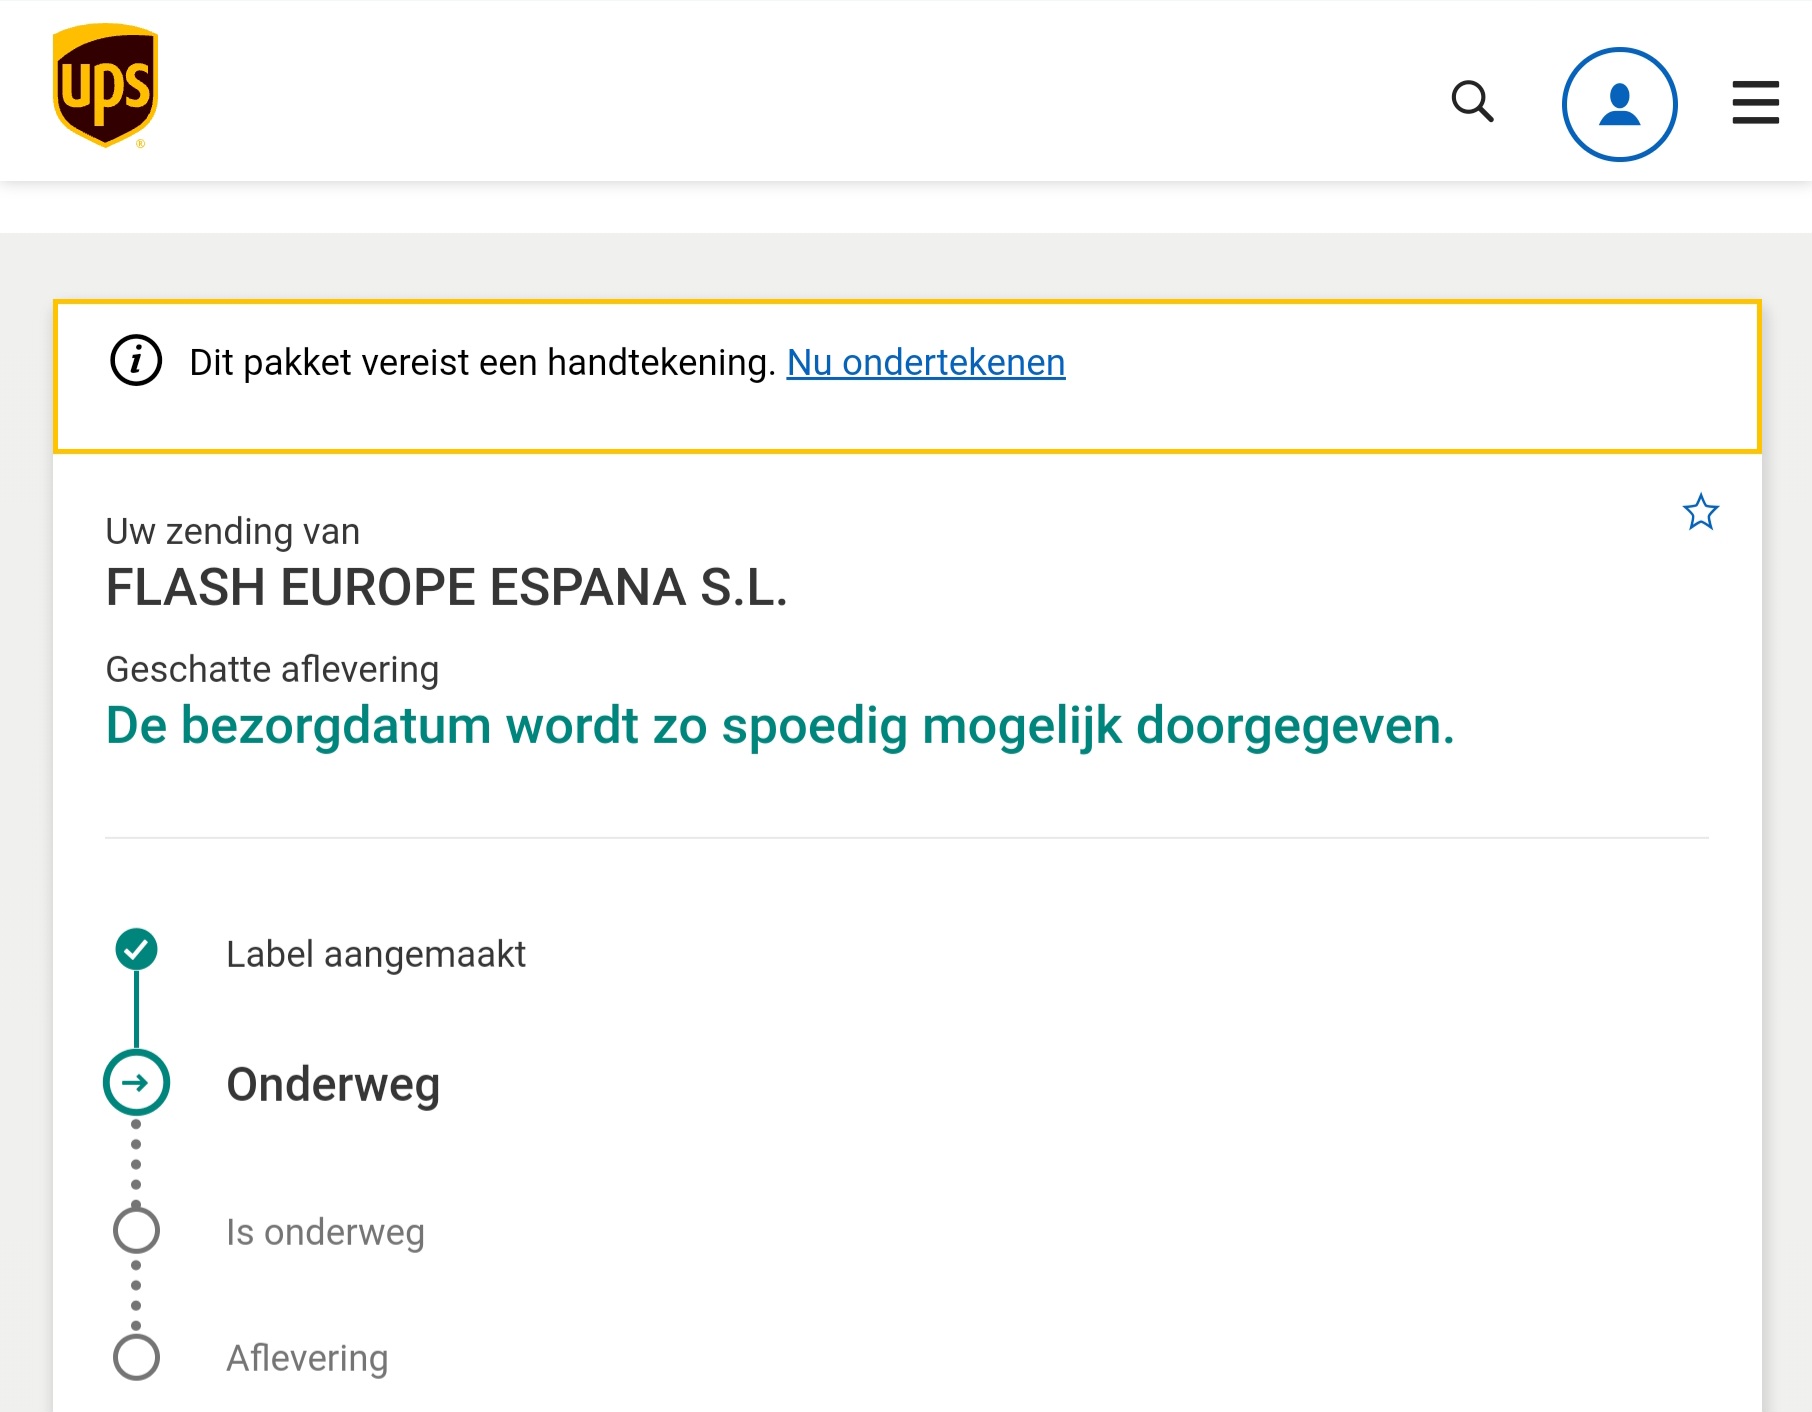Image resolution: width=1812 pixels, height=1412 pixels.
Task: Click the 'De bezorgdatum wordt zo spoedig' message
Action: click(x=780, y=726)
